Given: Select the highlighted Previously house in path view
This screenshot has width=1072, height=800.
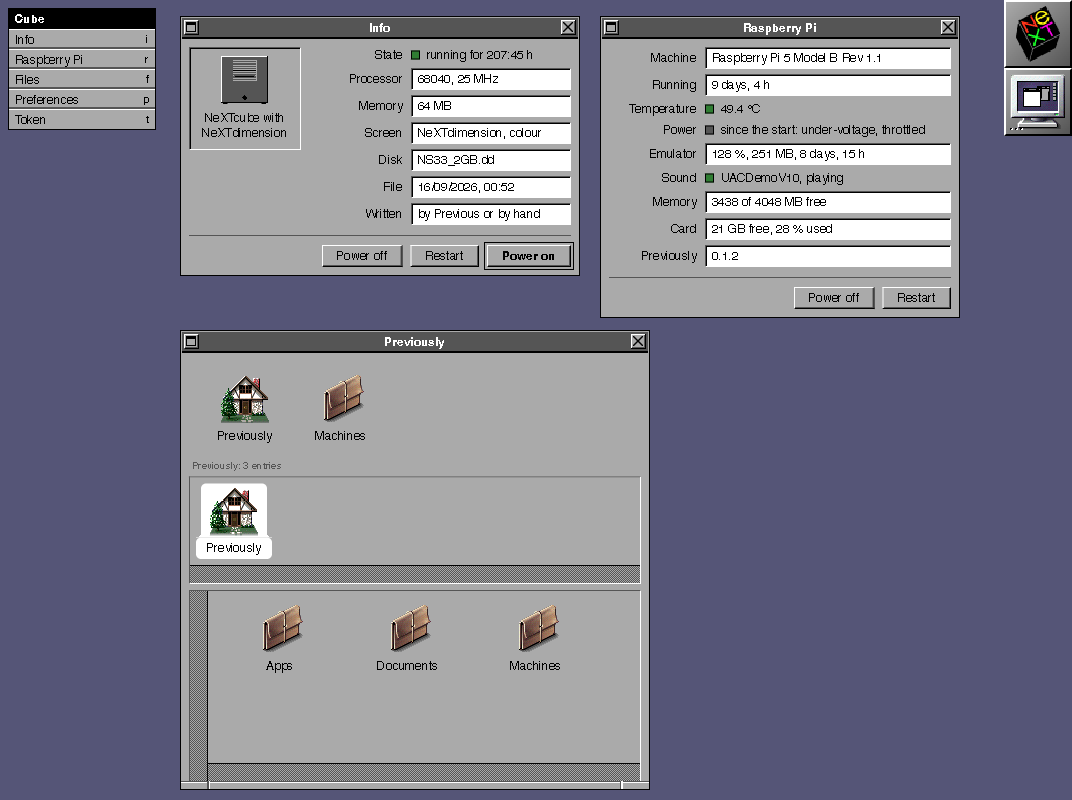Looking at the screenshot, I should (x=234, y=520).
